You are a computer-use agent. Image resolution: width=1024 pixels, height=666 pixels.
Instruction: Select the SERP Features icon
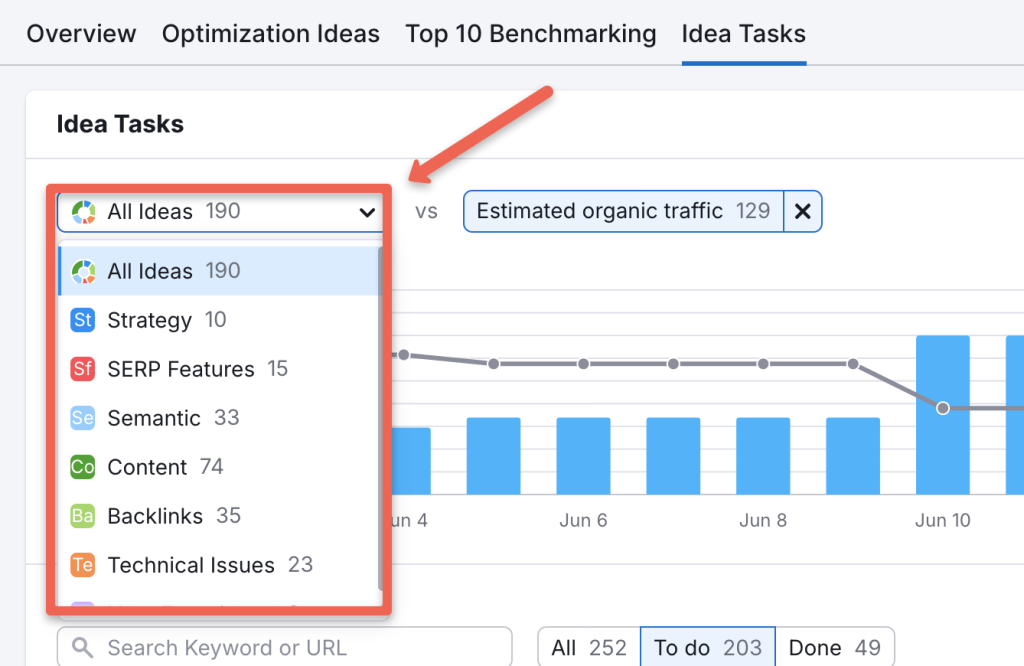click(84, 369)
